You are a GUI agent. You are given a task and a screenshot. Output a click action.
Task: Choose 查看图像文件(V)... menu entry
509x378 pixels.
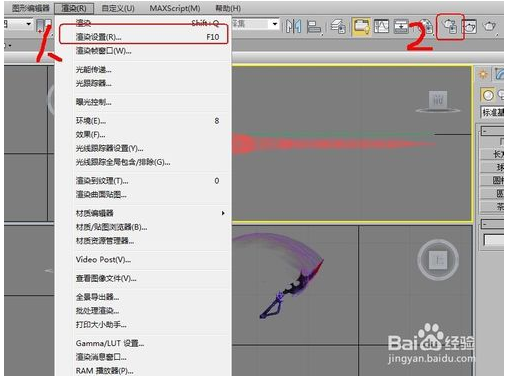144,278
